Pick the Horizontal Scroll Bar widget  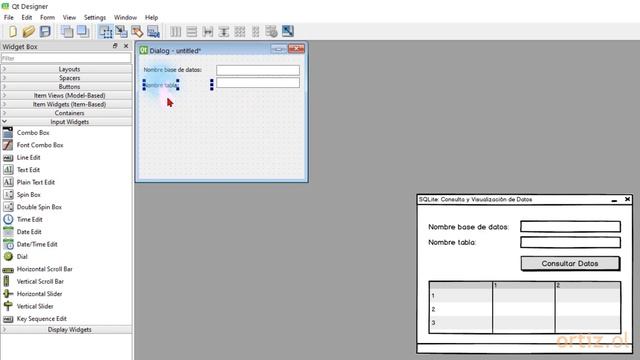click(x=44, y=269)
